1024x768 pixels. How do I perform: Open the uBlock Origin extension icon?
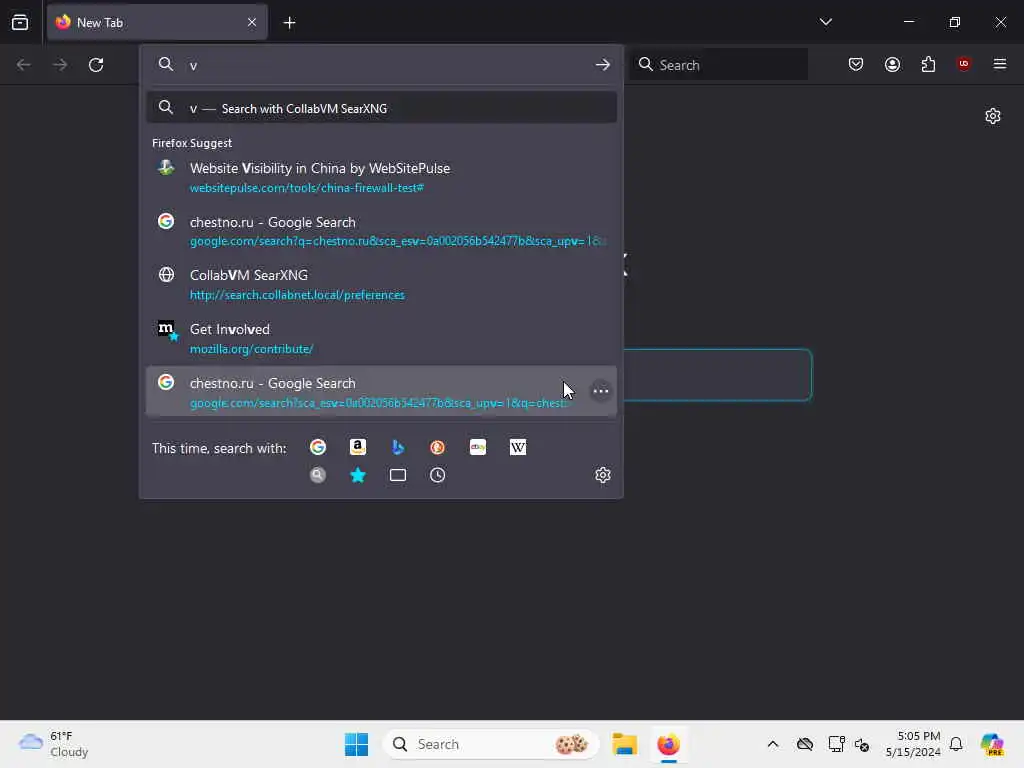(x=963, y=64)
